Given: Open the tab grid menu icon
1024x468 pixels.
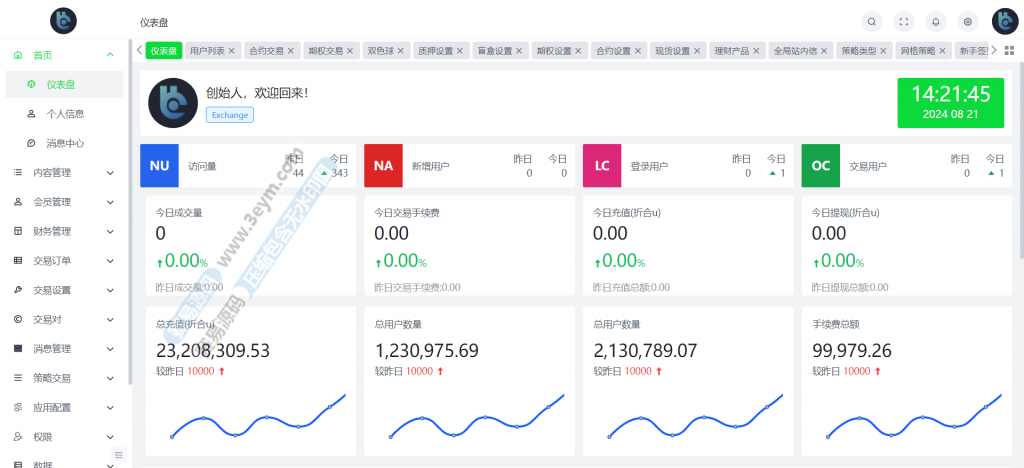Looking at the screenshot, I should coord(1009,50).
